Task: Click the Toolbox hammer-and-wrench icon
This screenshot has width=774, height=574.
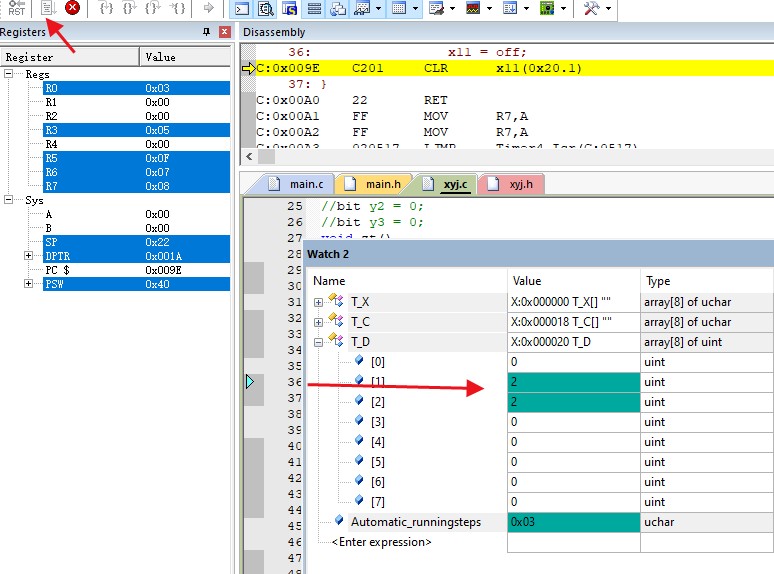Action: (591, 8)
